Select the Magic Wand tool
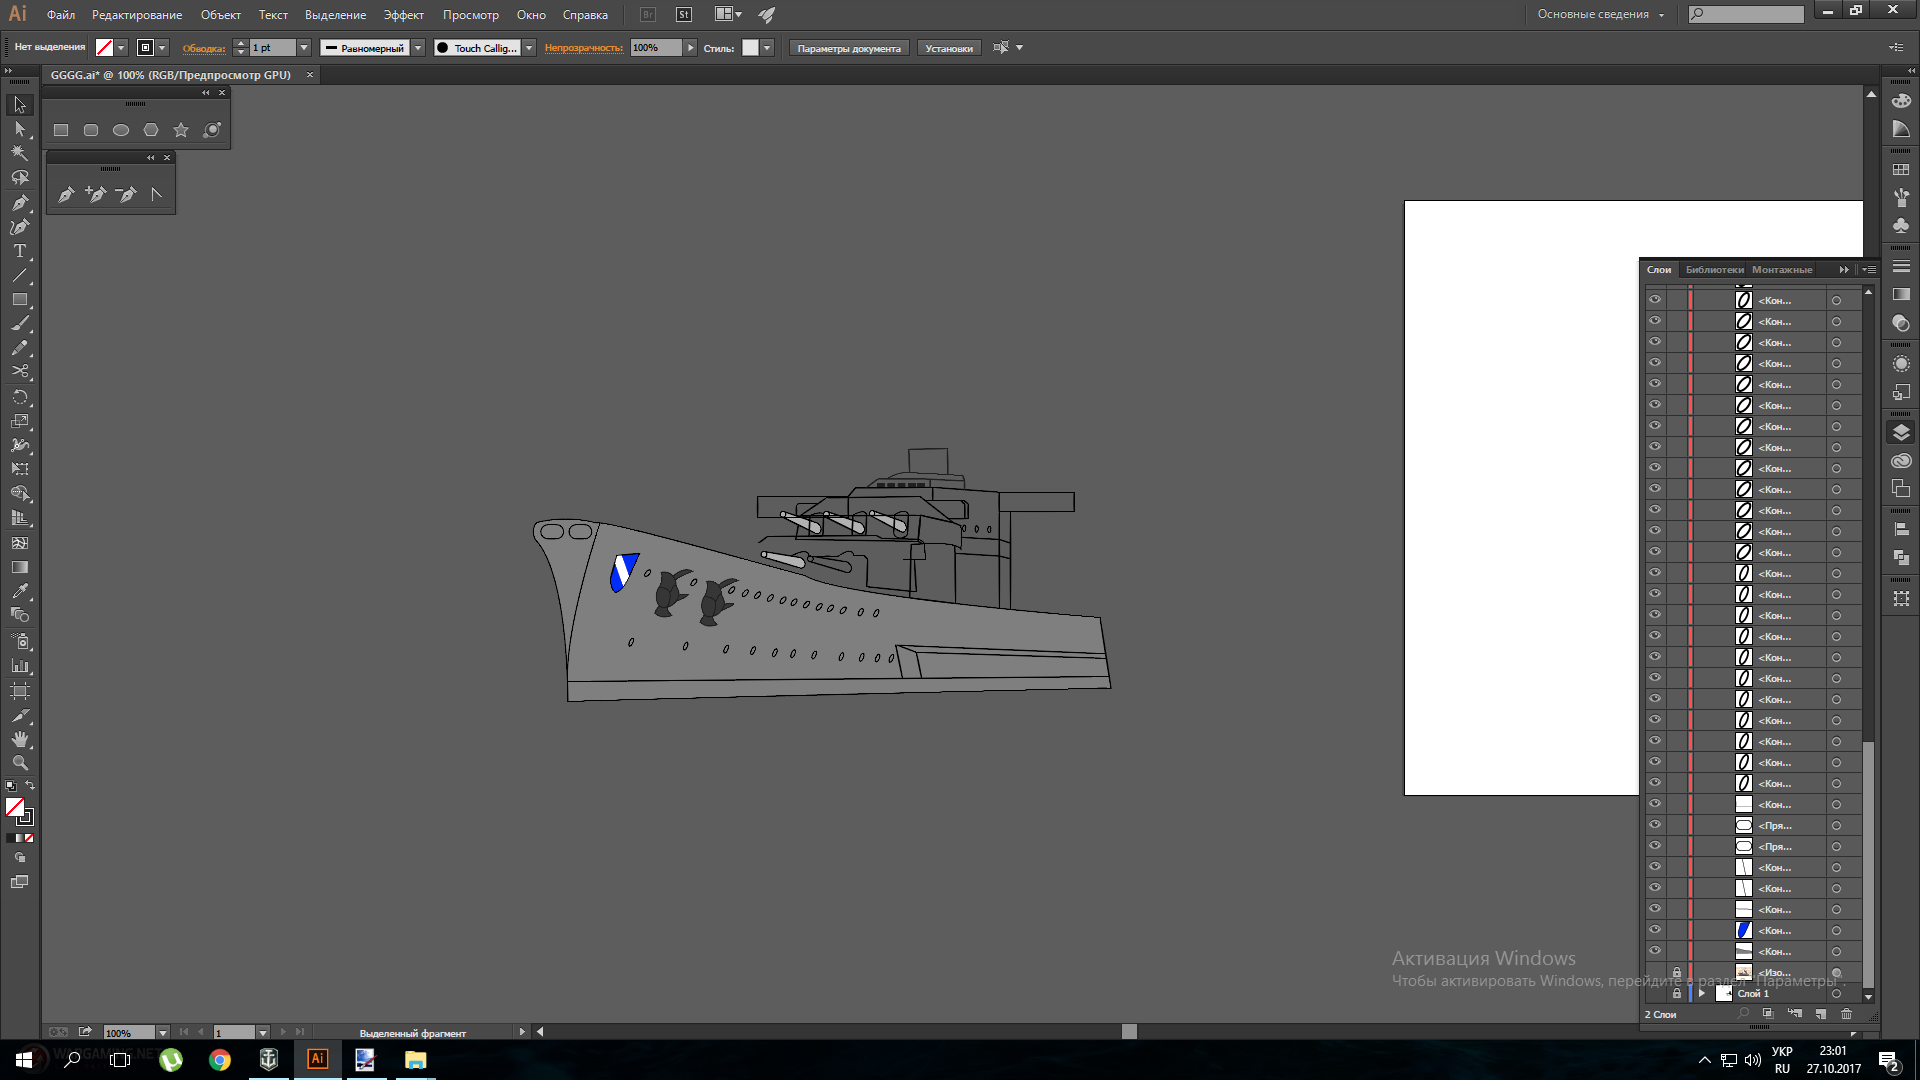Screen dimensions: 1920x1080 (x=19, y=153)
